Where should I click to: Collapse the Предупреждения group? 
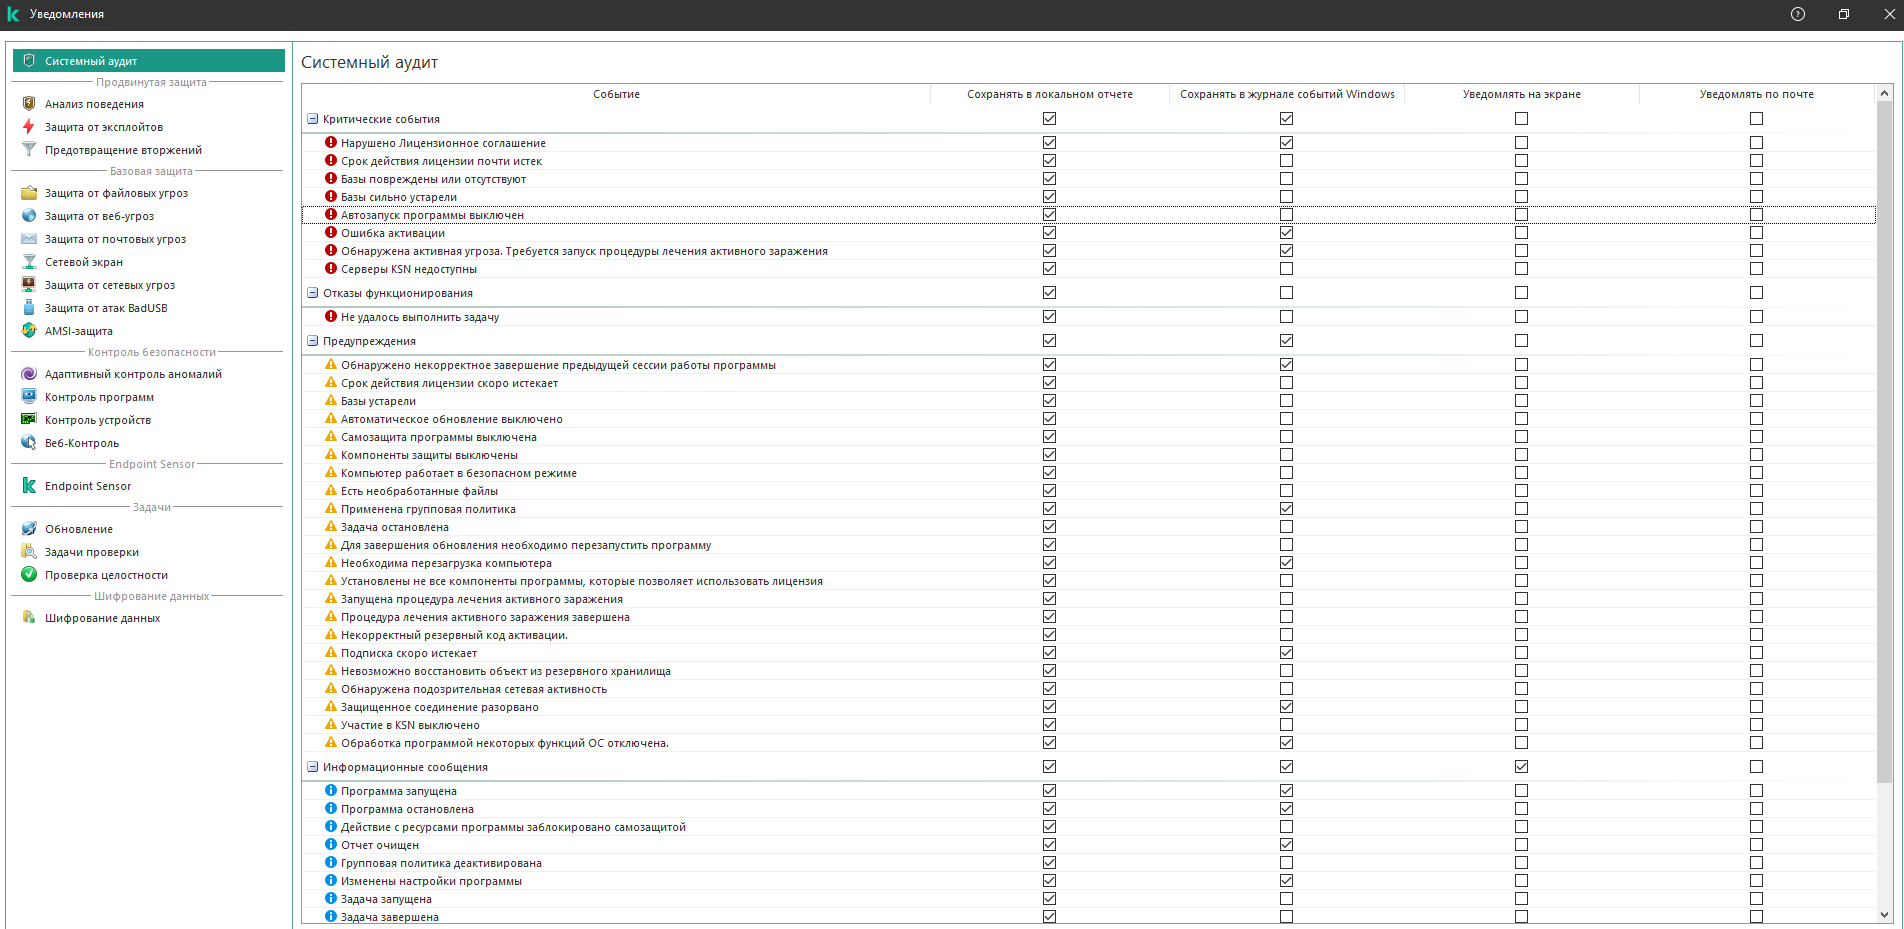tap(312, 341)
